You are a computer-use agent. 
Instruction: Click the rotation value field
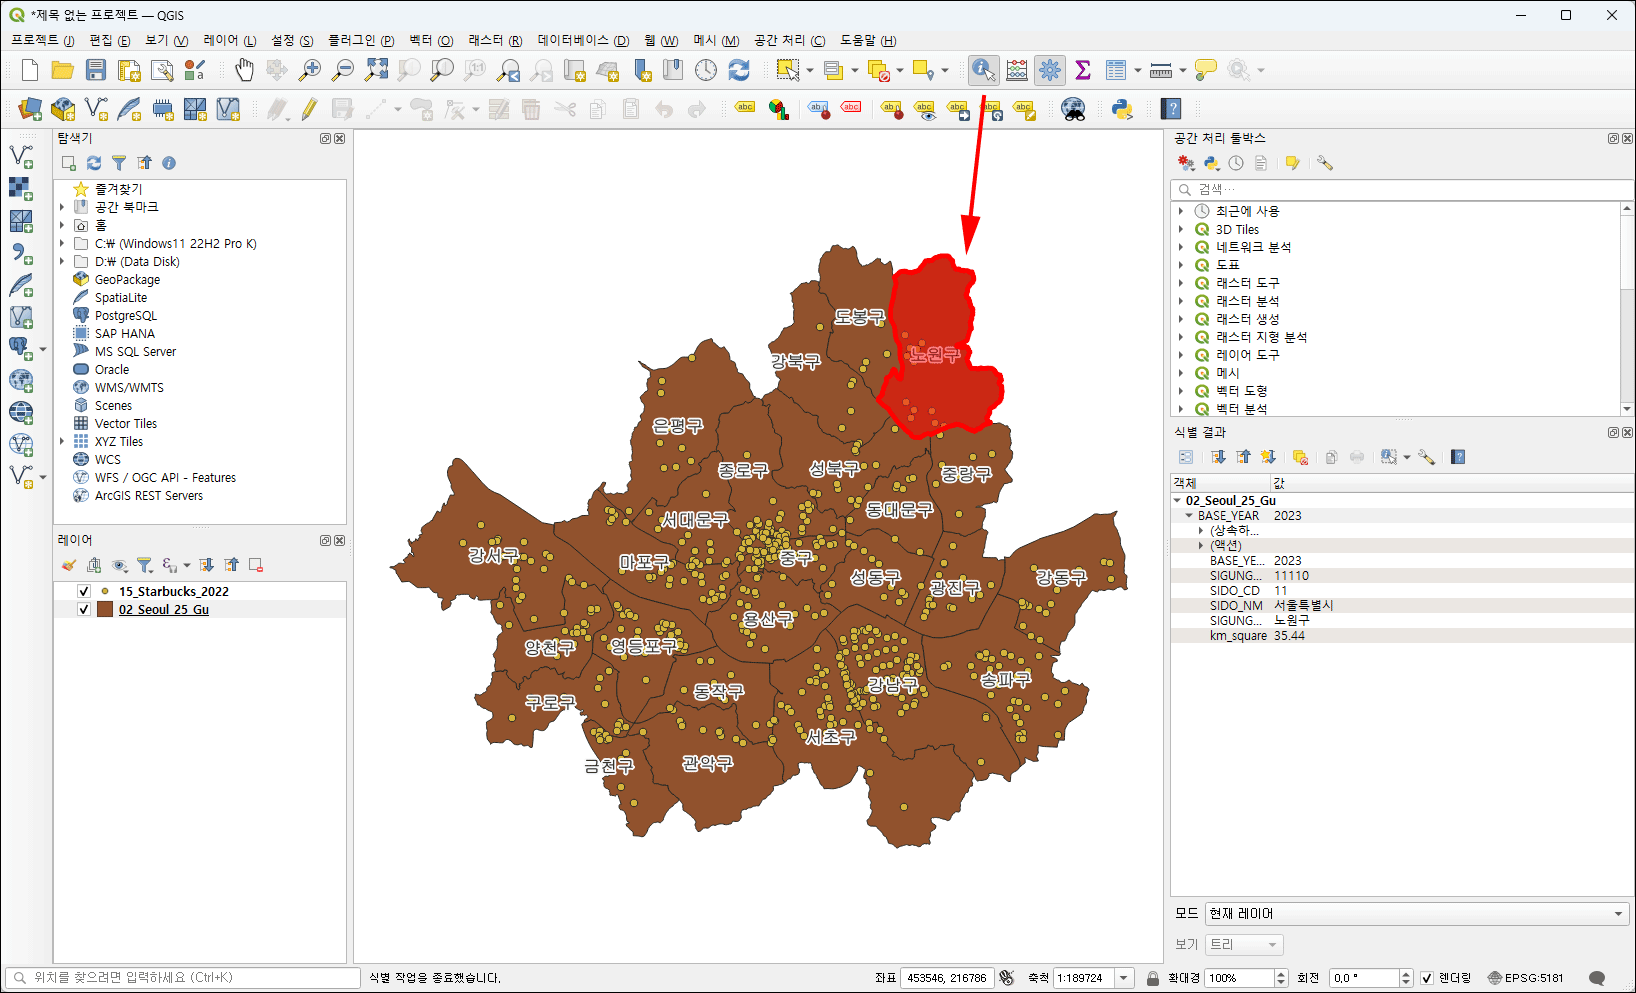[x=1364, y=978]
